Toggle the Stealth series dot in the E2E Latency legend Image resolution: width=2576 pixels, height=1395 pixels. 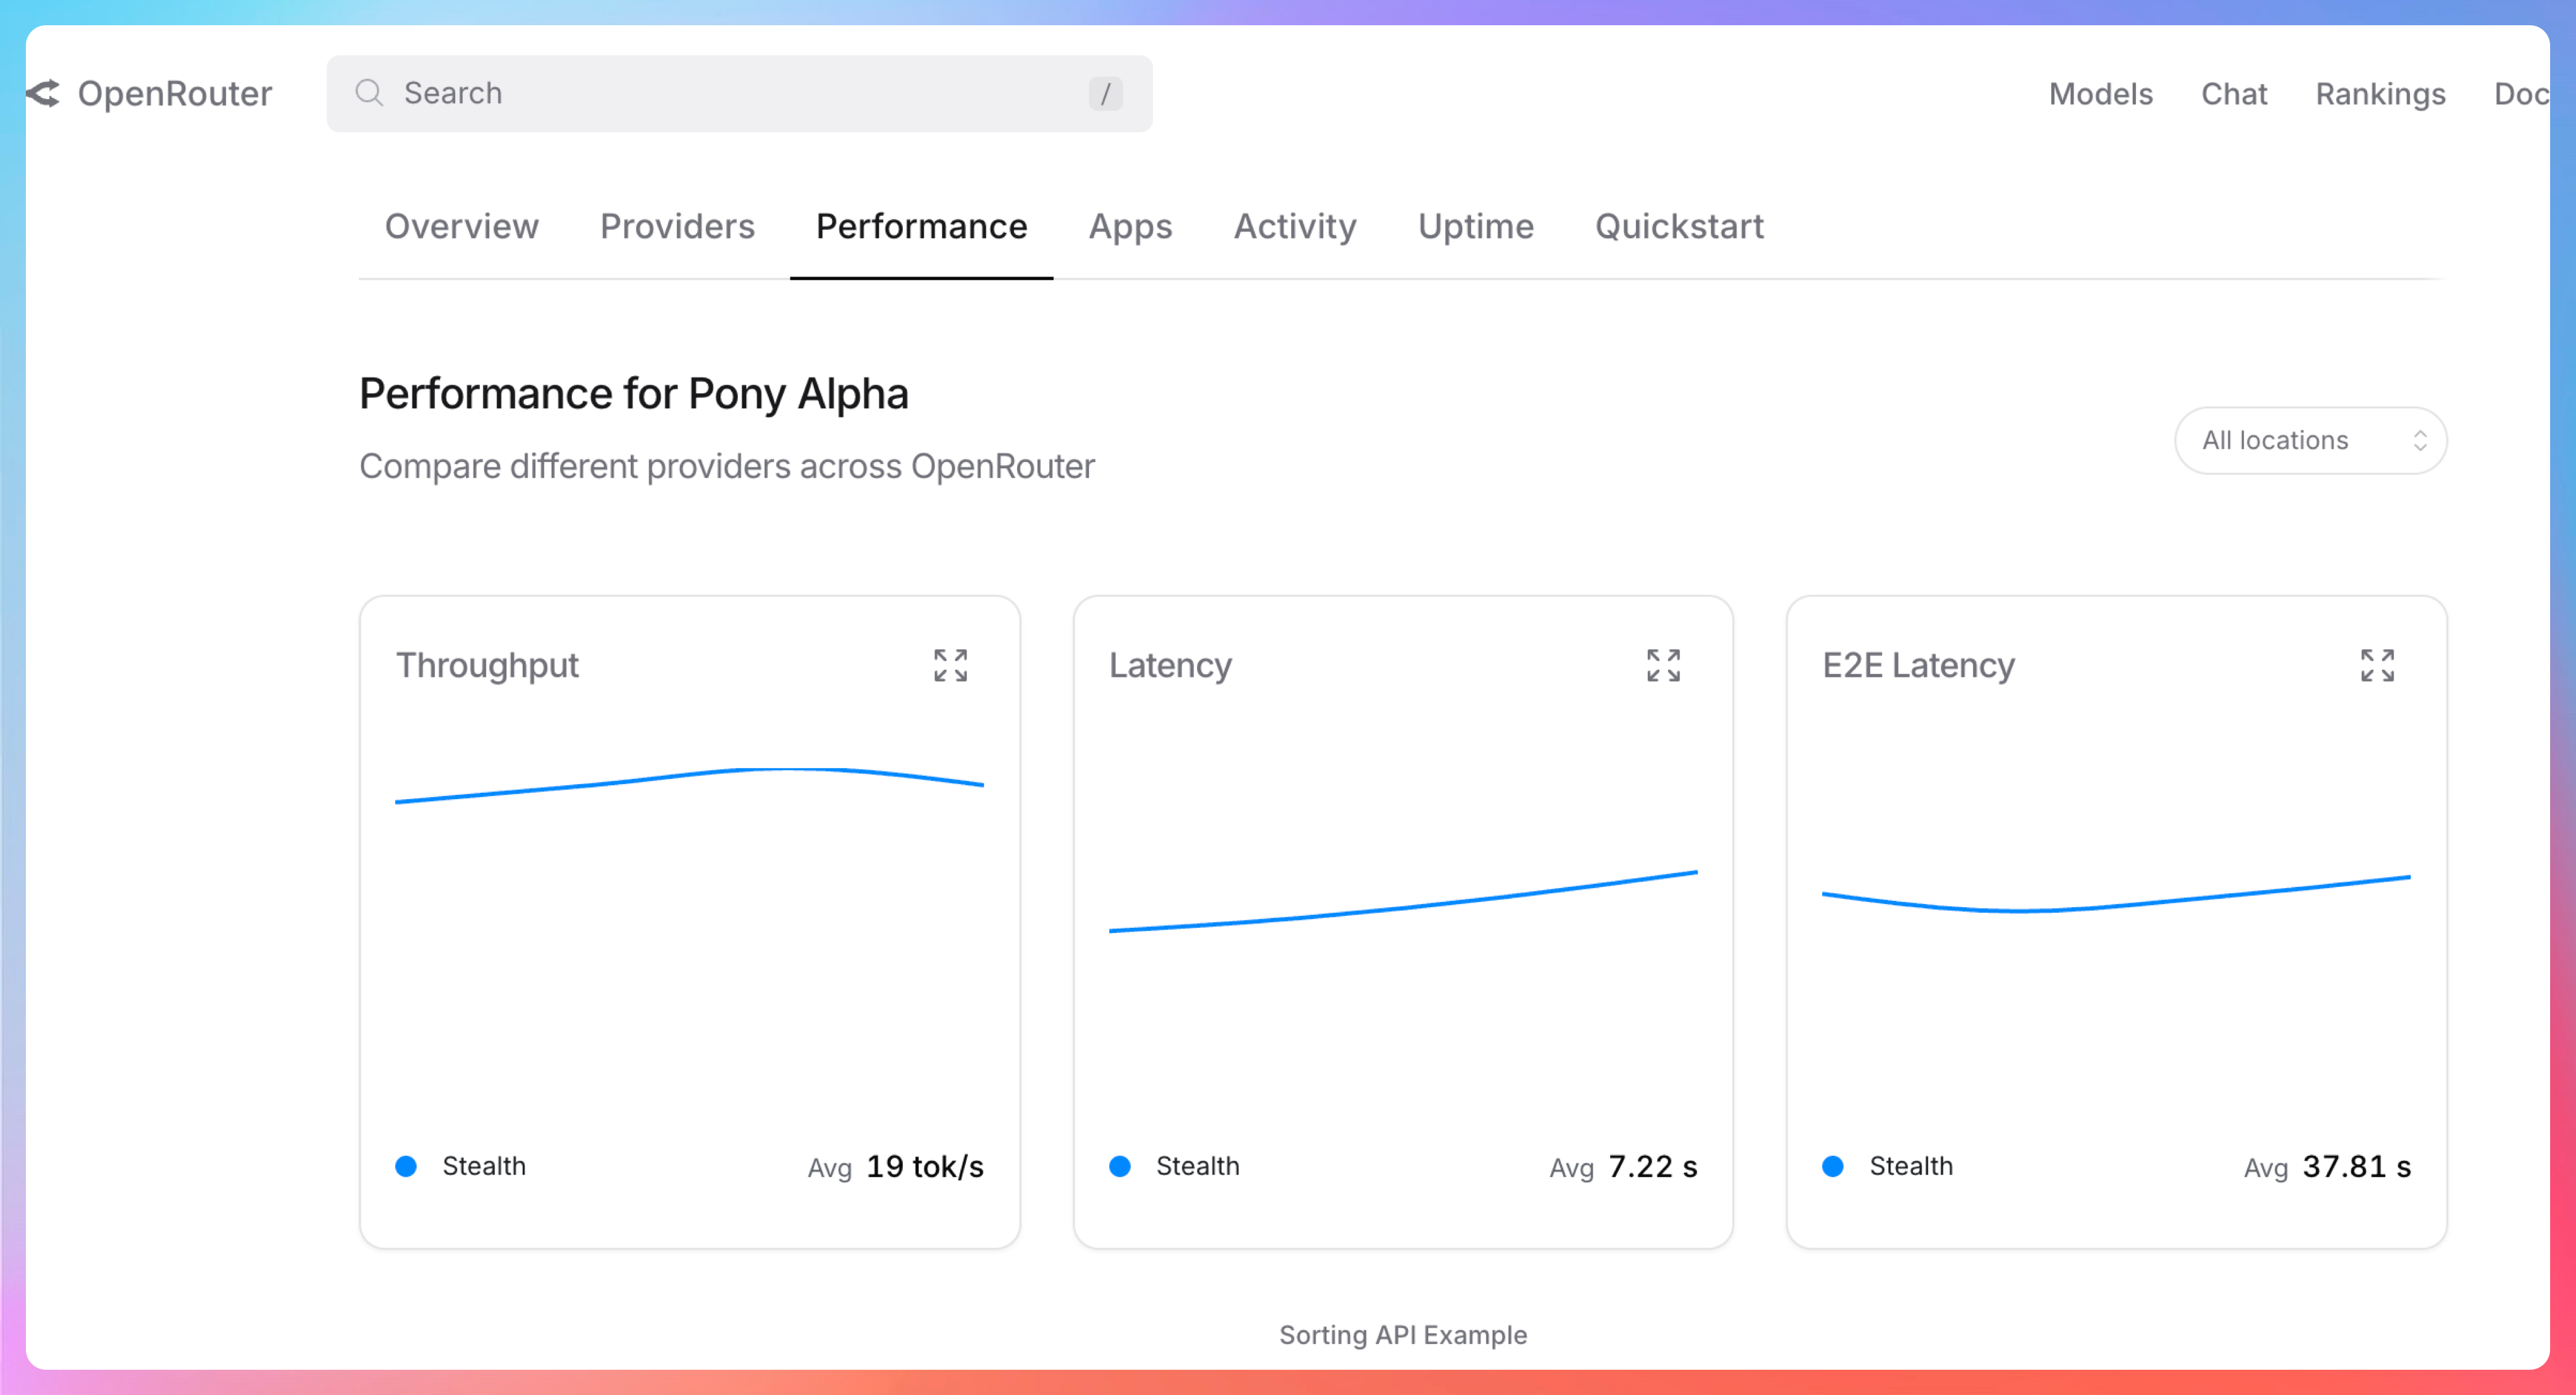click(x=1833, y=1166)
